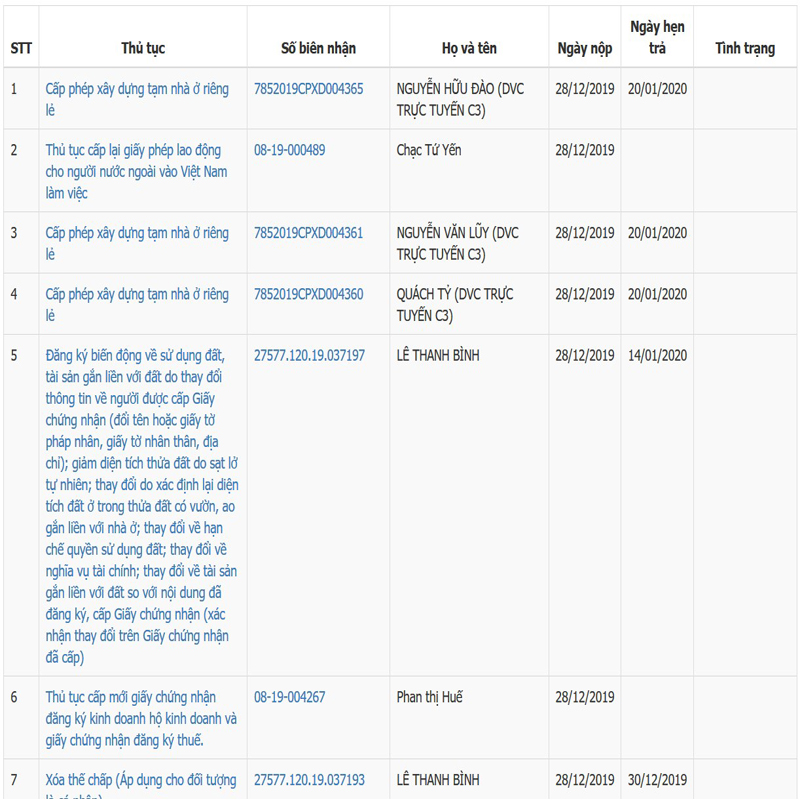
Task: Open receipt number 7852019CPXD004360
Action: tap(308, 294)
